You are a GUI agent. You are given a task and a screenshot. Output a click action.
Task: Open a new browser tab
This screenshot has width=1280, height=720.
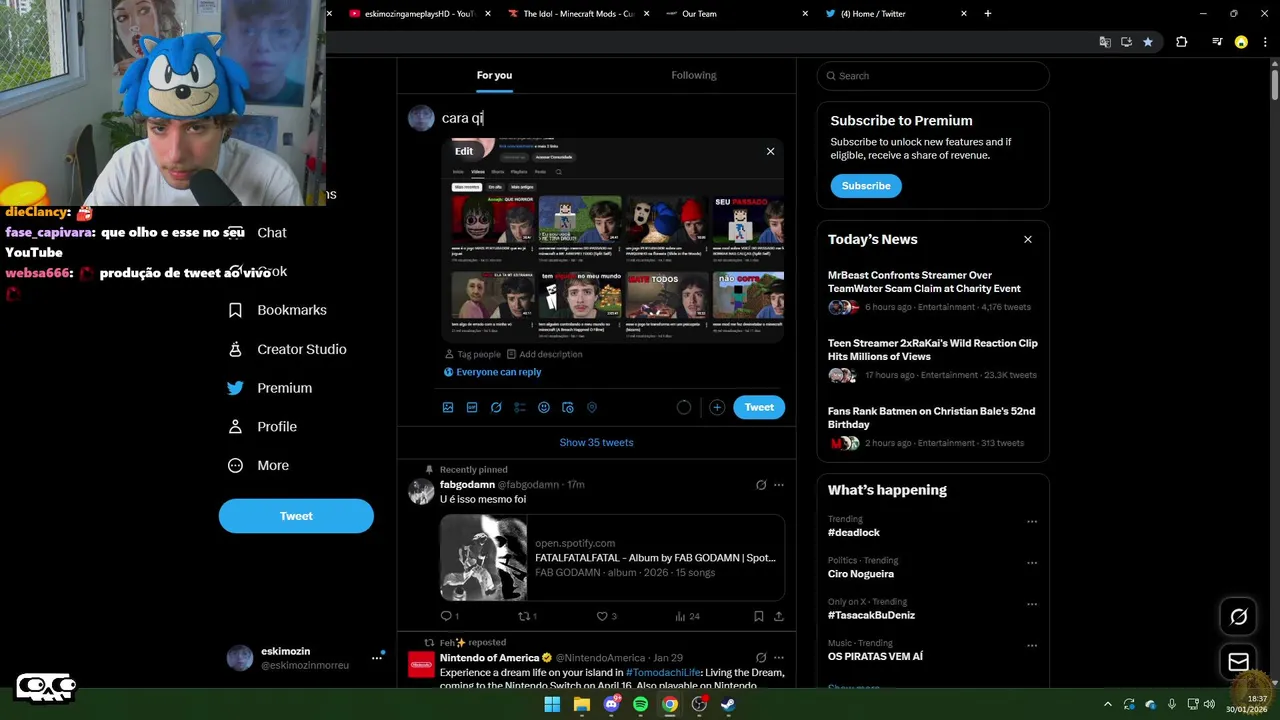988,14
